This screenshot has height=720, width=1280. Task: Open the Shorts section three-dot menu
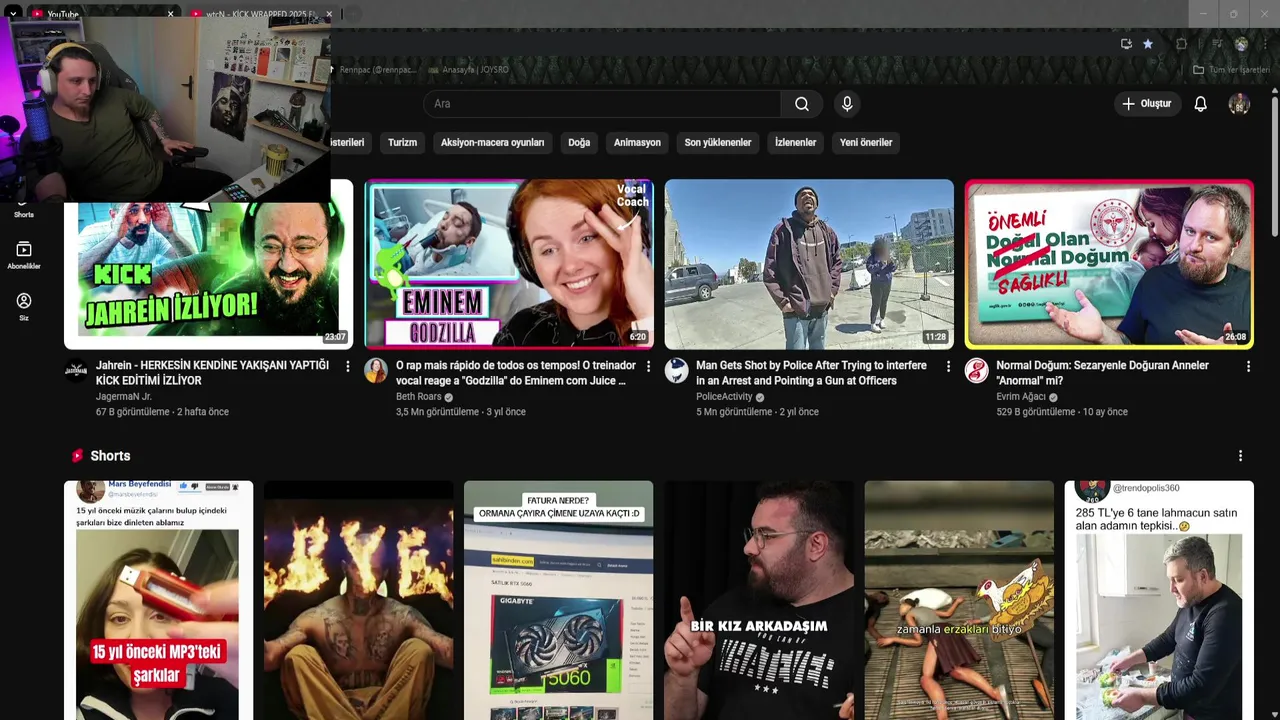[x=1240, y=456]
